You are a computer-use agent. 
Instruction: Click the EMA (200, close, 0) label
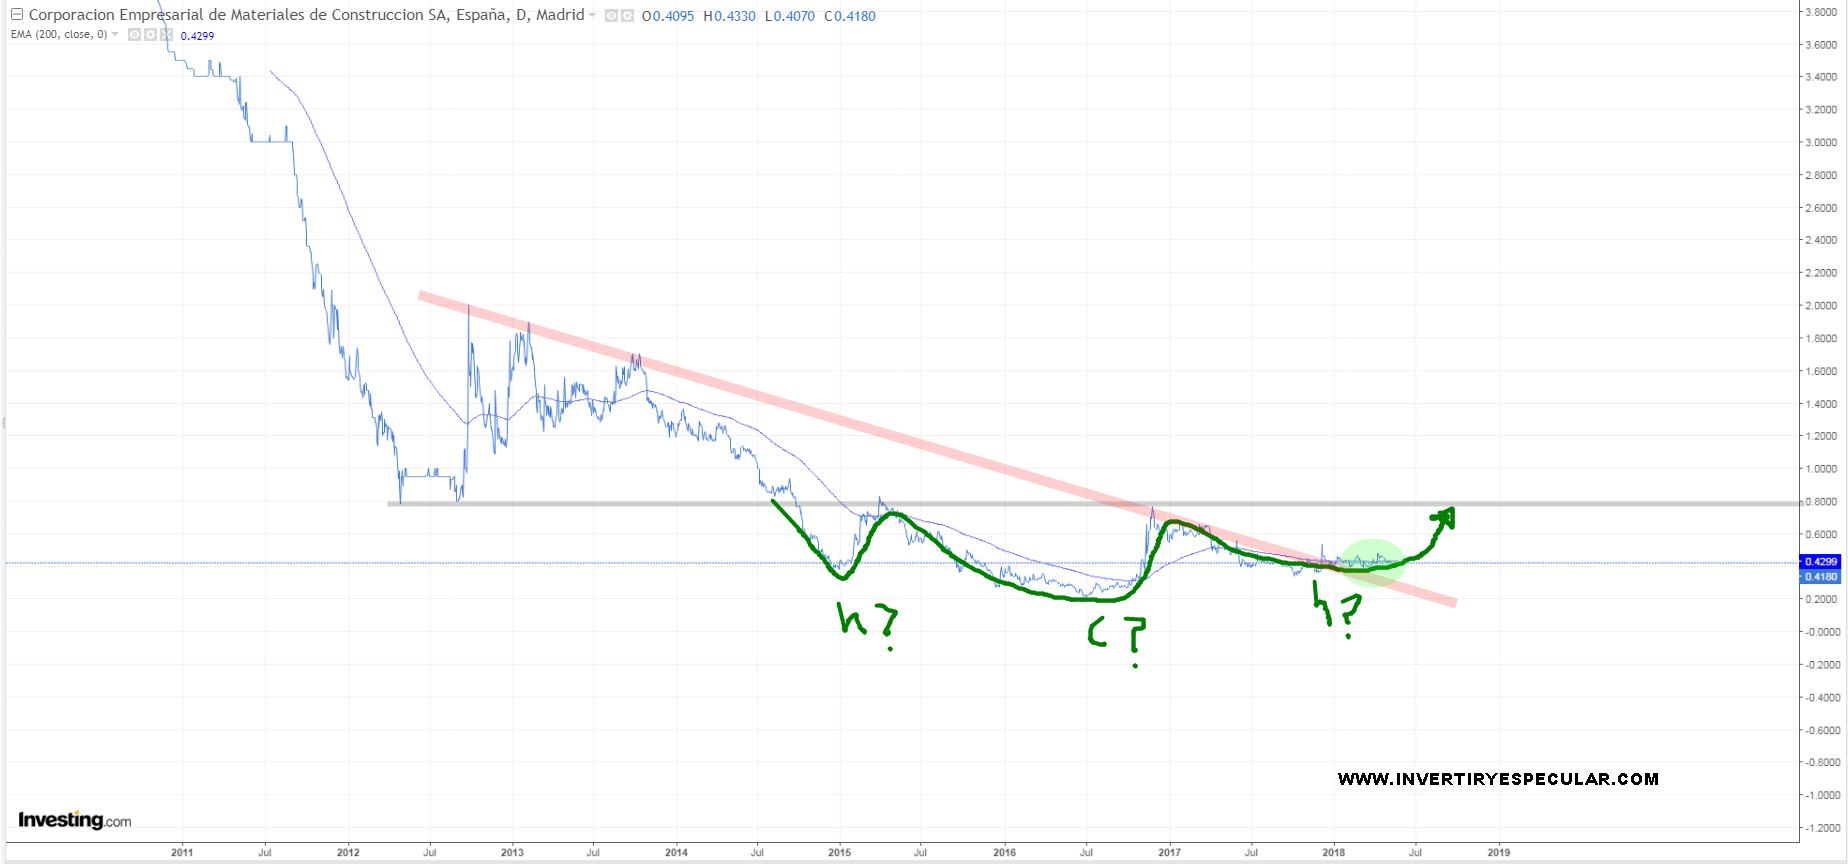[x=59, y=35]
